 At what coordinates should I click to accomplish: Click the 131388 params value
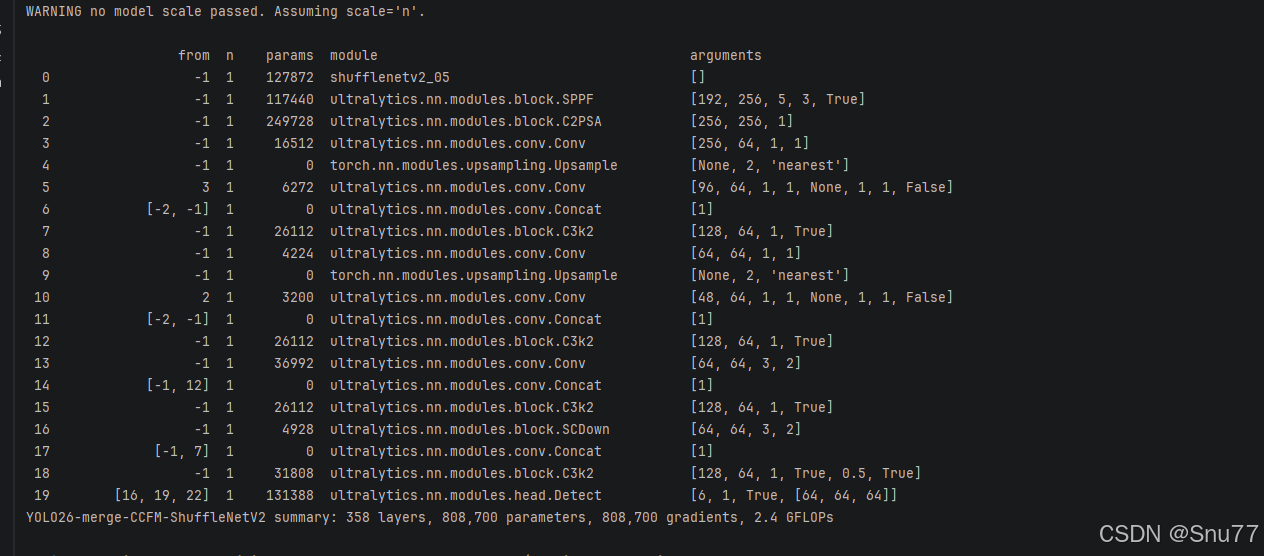[290, 495]
